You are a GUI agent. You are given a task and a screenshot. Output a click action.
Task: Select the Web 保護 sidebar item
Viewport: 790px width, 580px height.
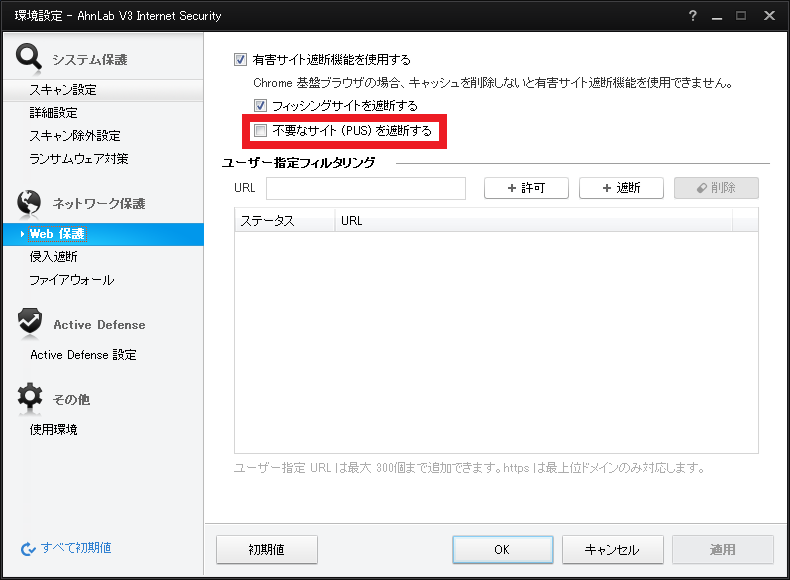(x=103, y=234)
